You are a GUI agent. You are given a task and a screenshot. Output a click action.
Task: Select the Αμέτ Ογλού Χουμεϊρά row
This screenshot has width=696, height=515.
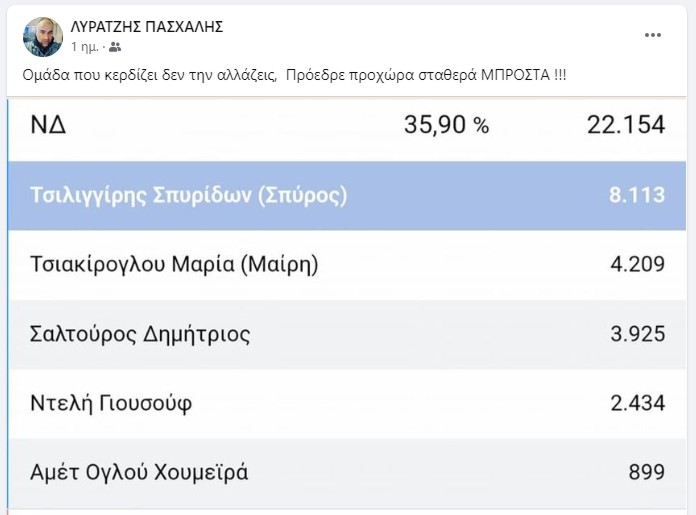point(347,473)
